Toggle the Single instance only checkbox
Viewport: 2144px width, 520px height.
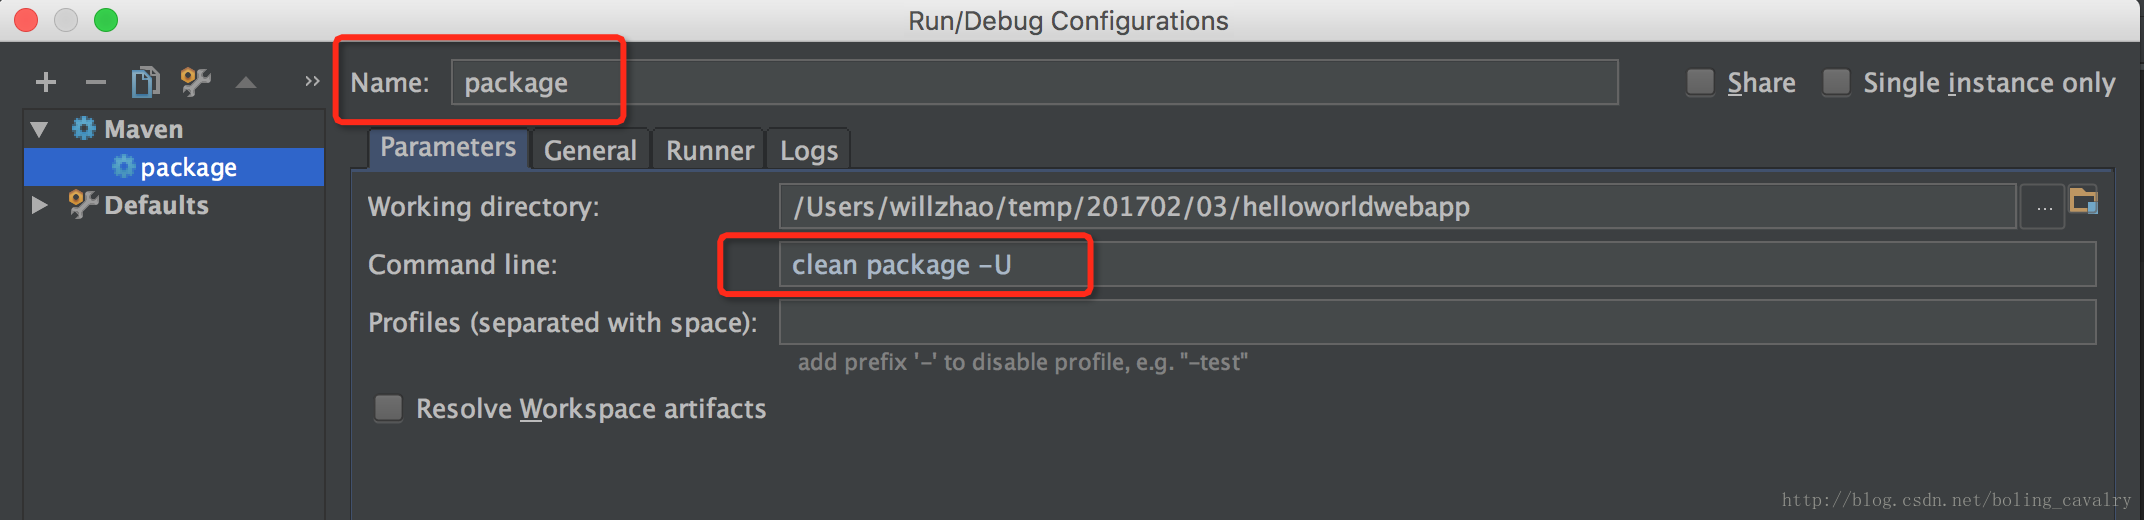[1836, 82]
